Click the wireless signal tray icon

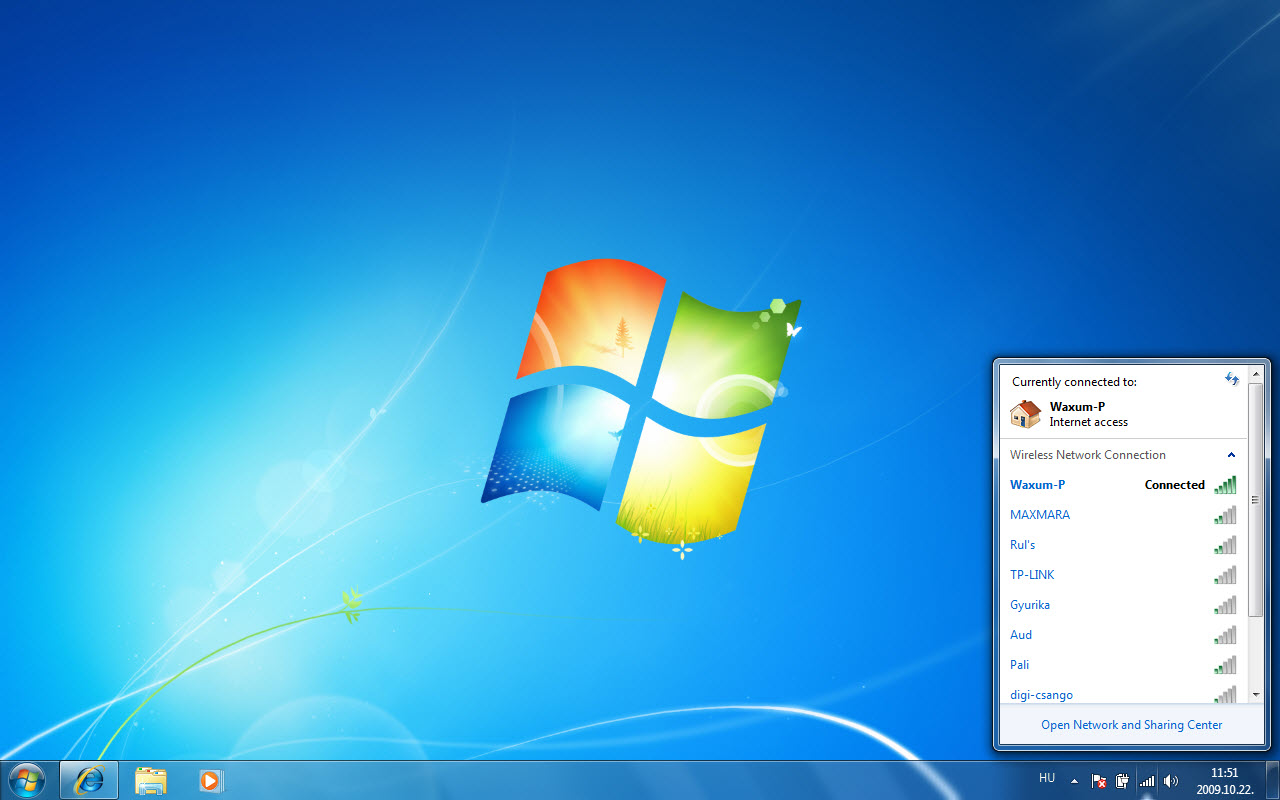1147,781
